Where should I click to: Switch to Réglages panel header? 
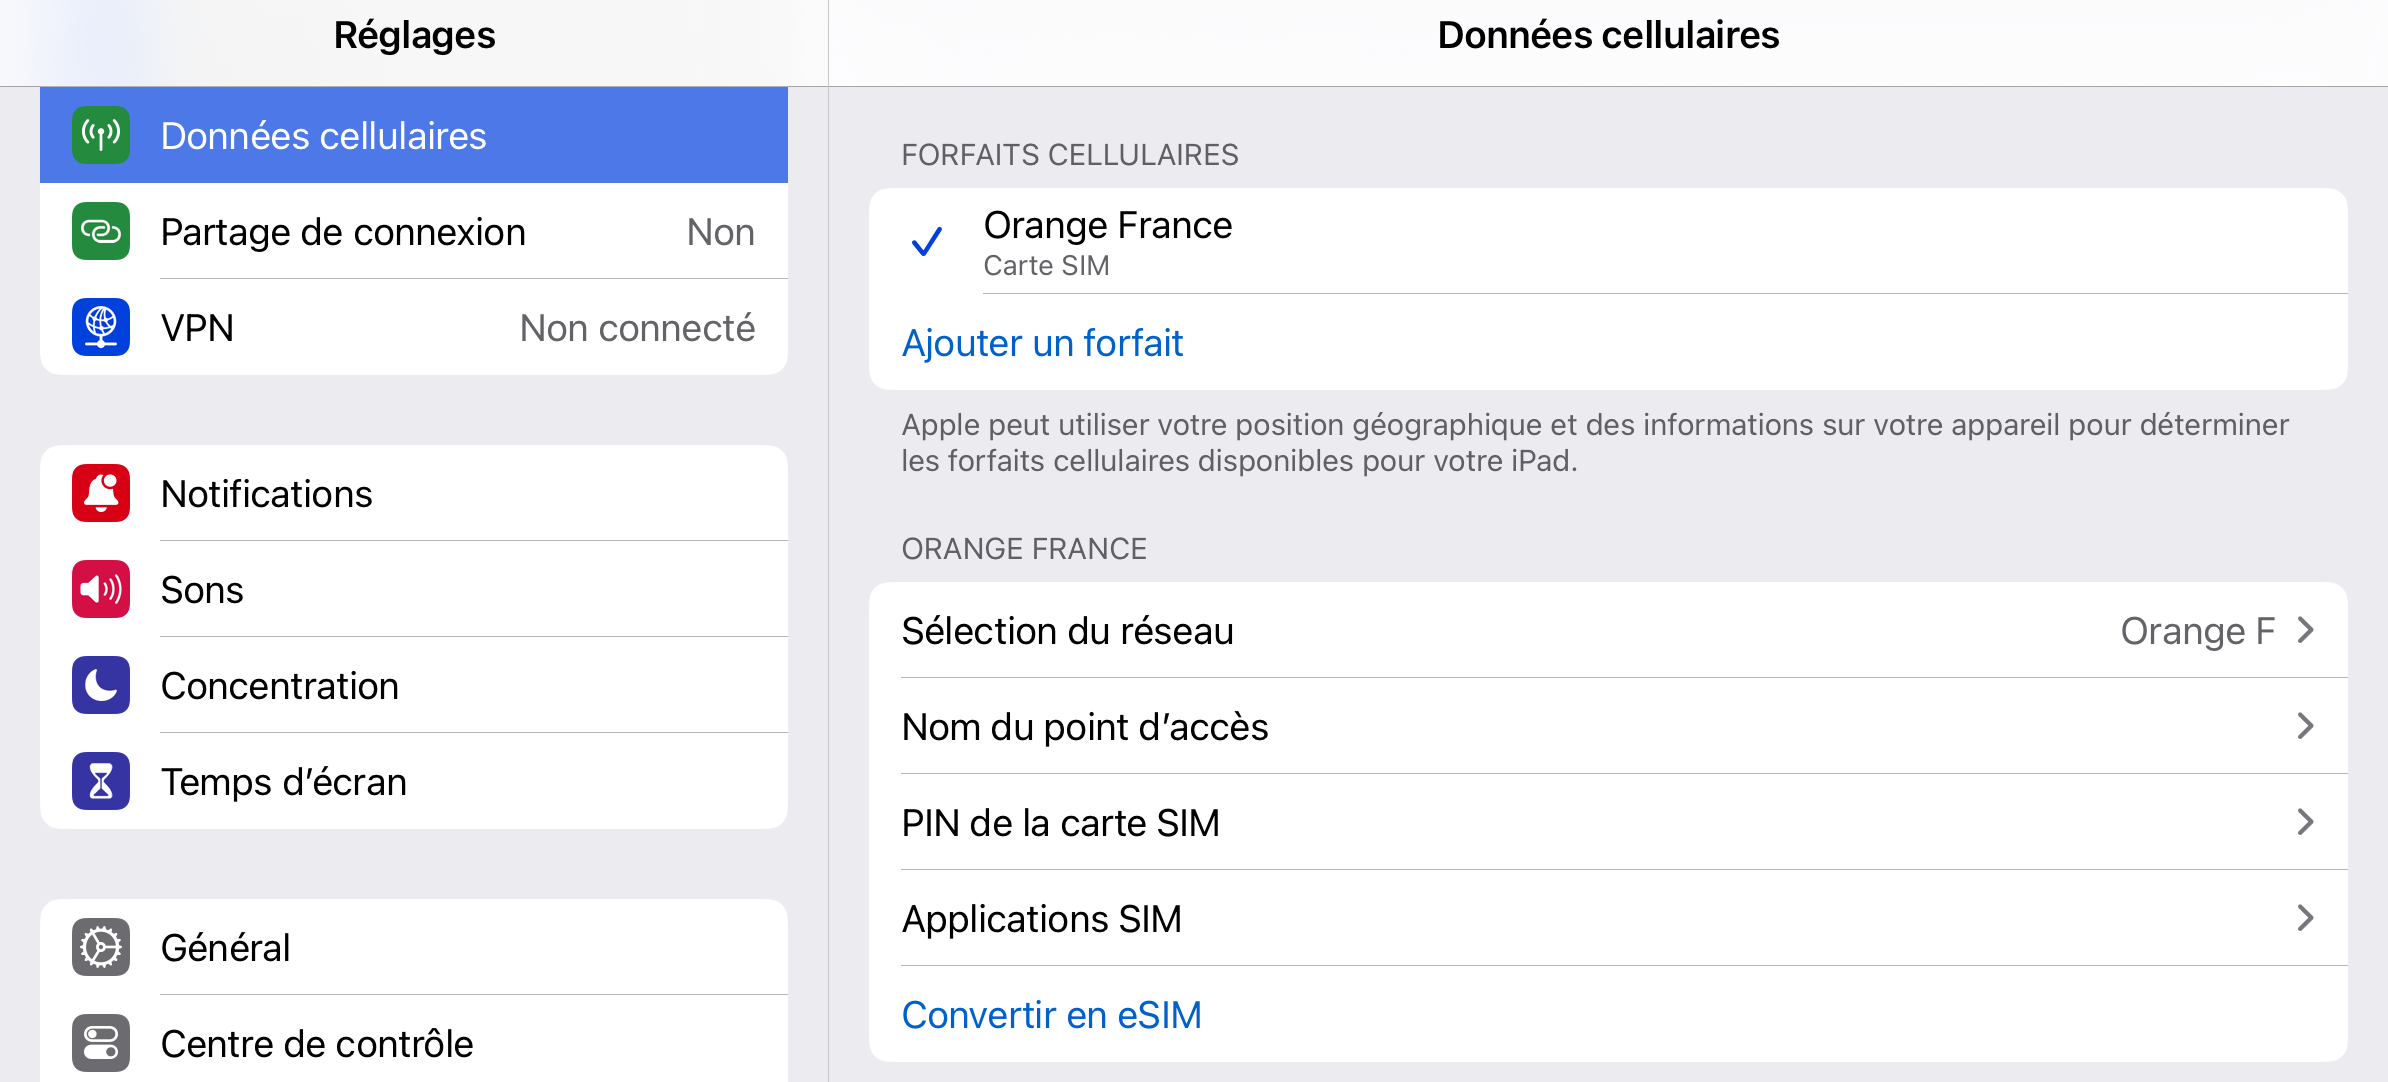[x=414, y=35]
